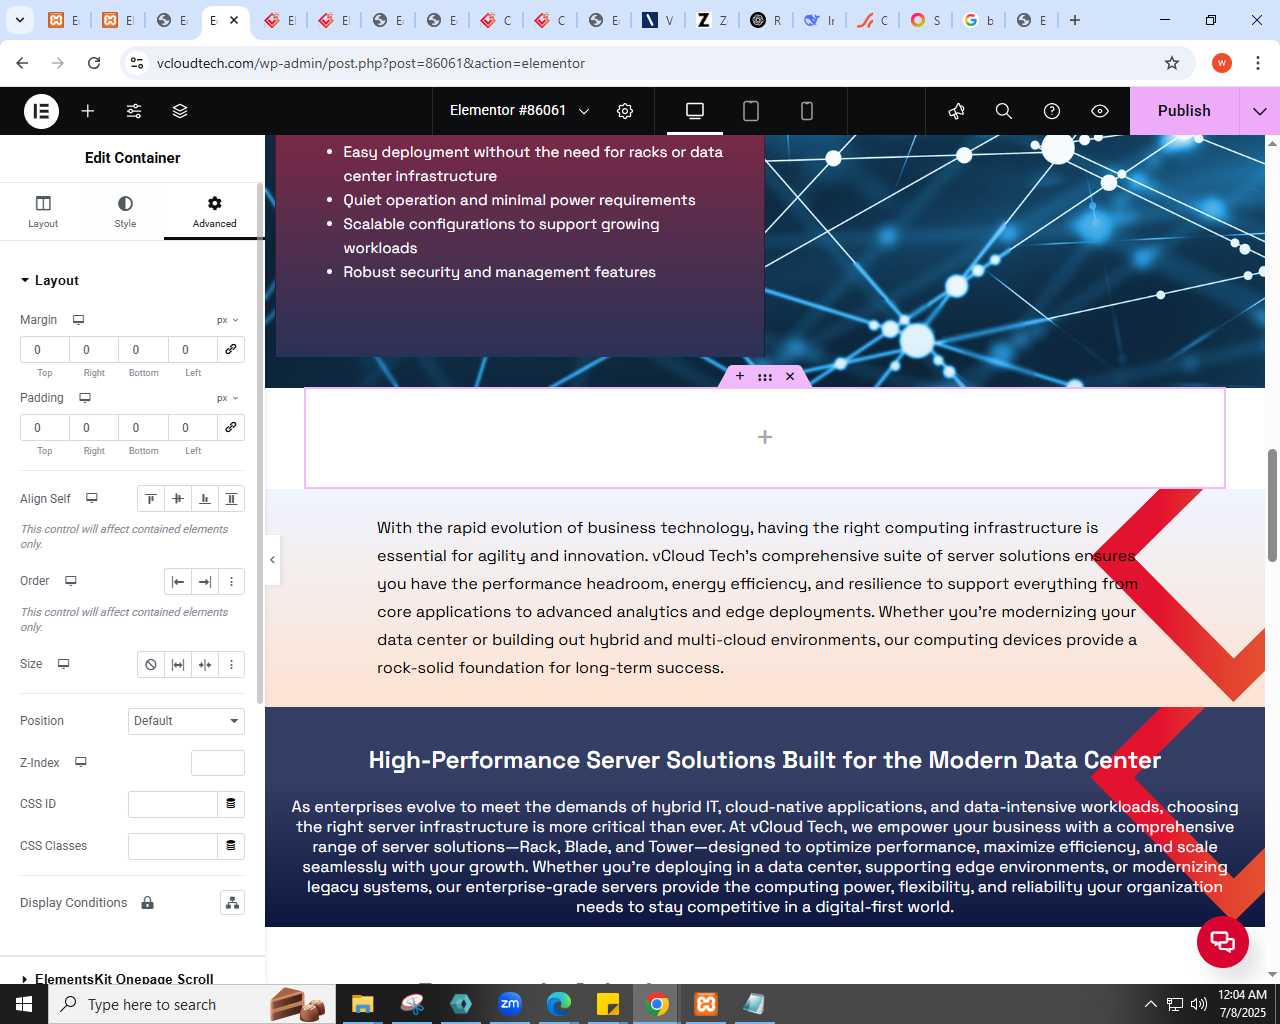
Task: Bookmark this page with the star
Action: click(1172, 63)
